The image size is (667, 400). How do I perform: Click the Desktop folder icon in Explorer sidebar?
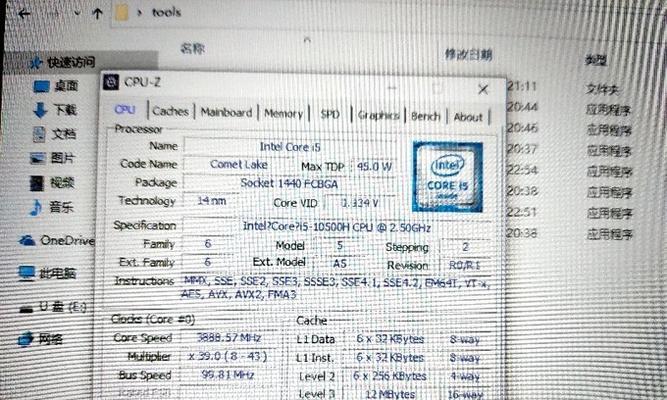[x=41, y=86]
